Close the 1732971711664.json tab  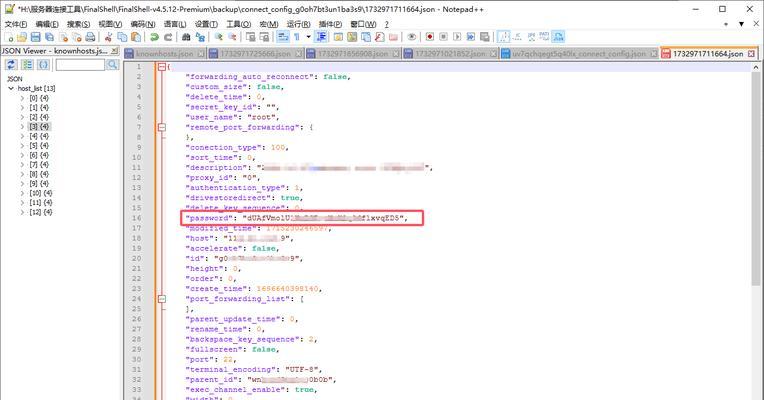pos(751,54)
